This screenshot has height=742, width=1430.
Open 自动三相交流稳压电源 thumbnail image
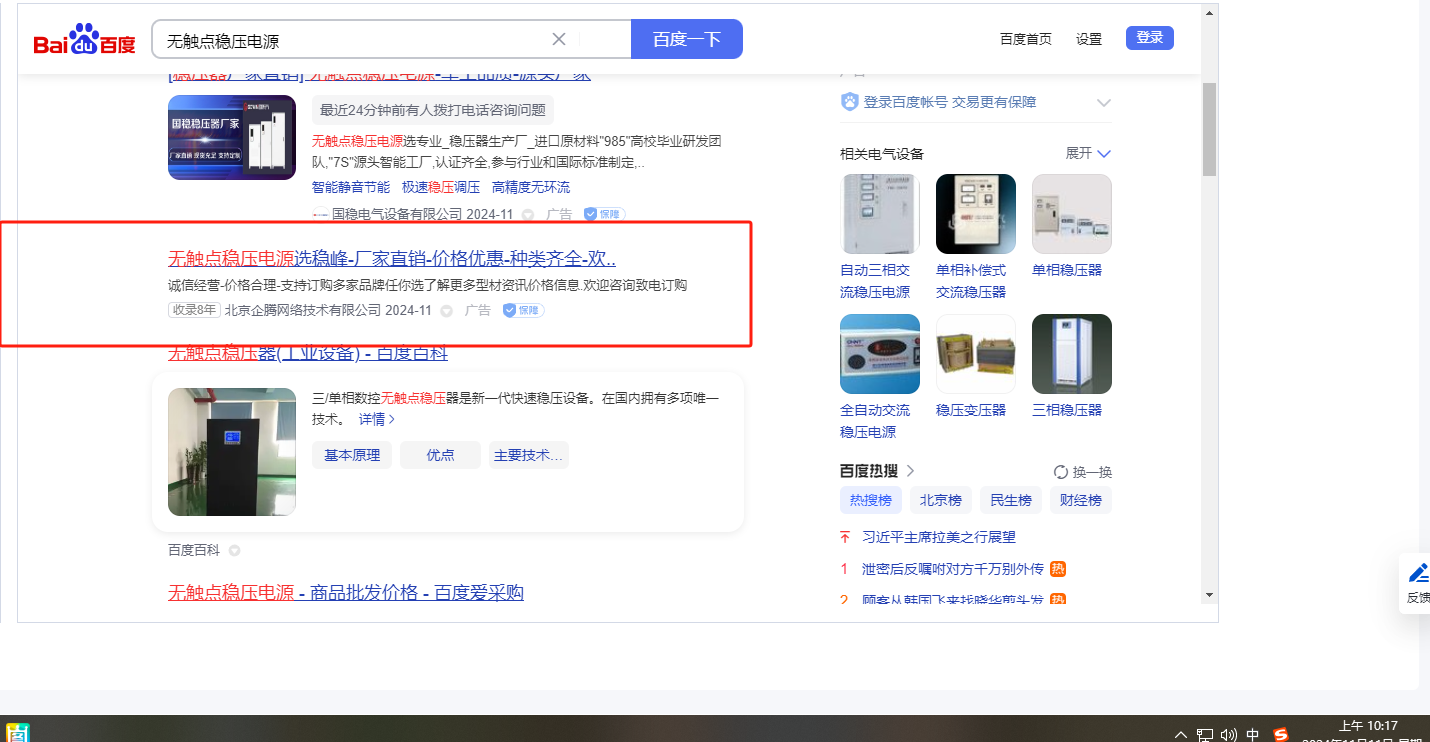(880, 214)
